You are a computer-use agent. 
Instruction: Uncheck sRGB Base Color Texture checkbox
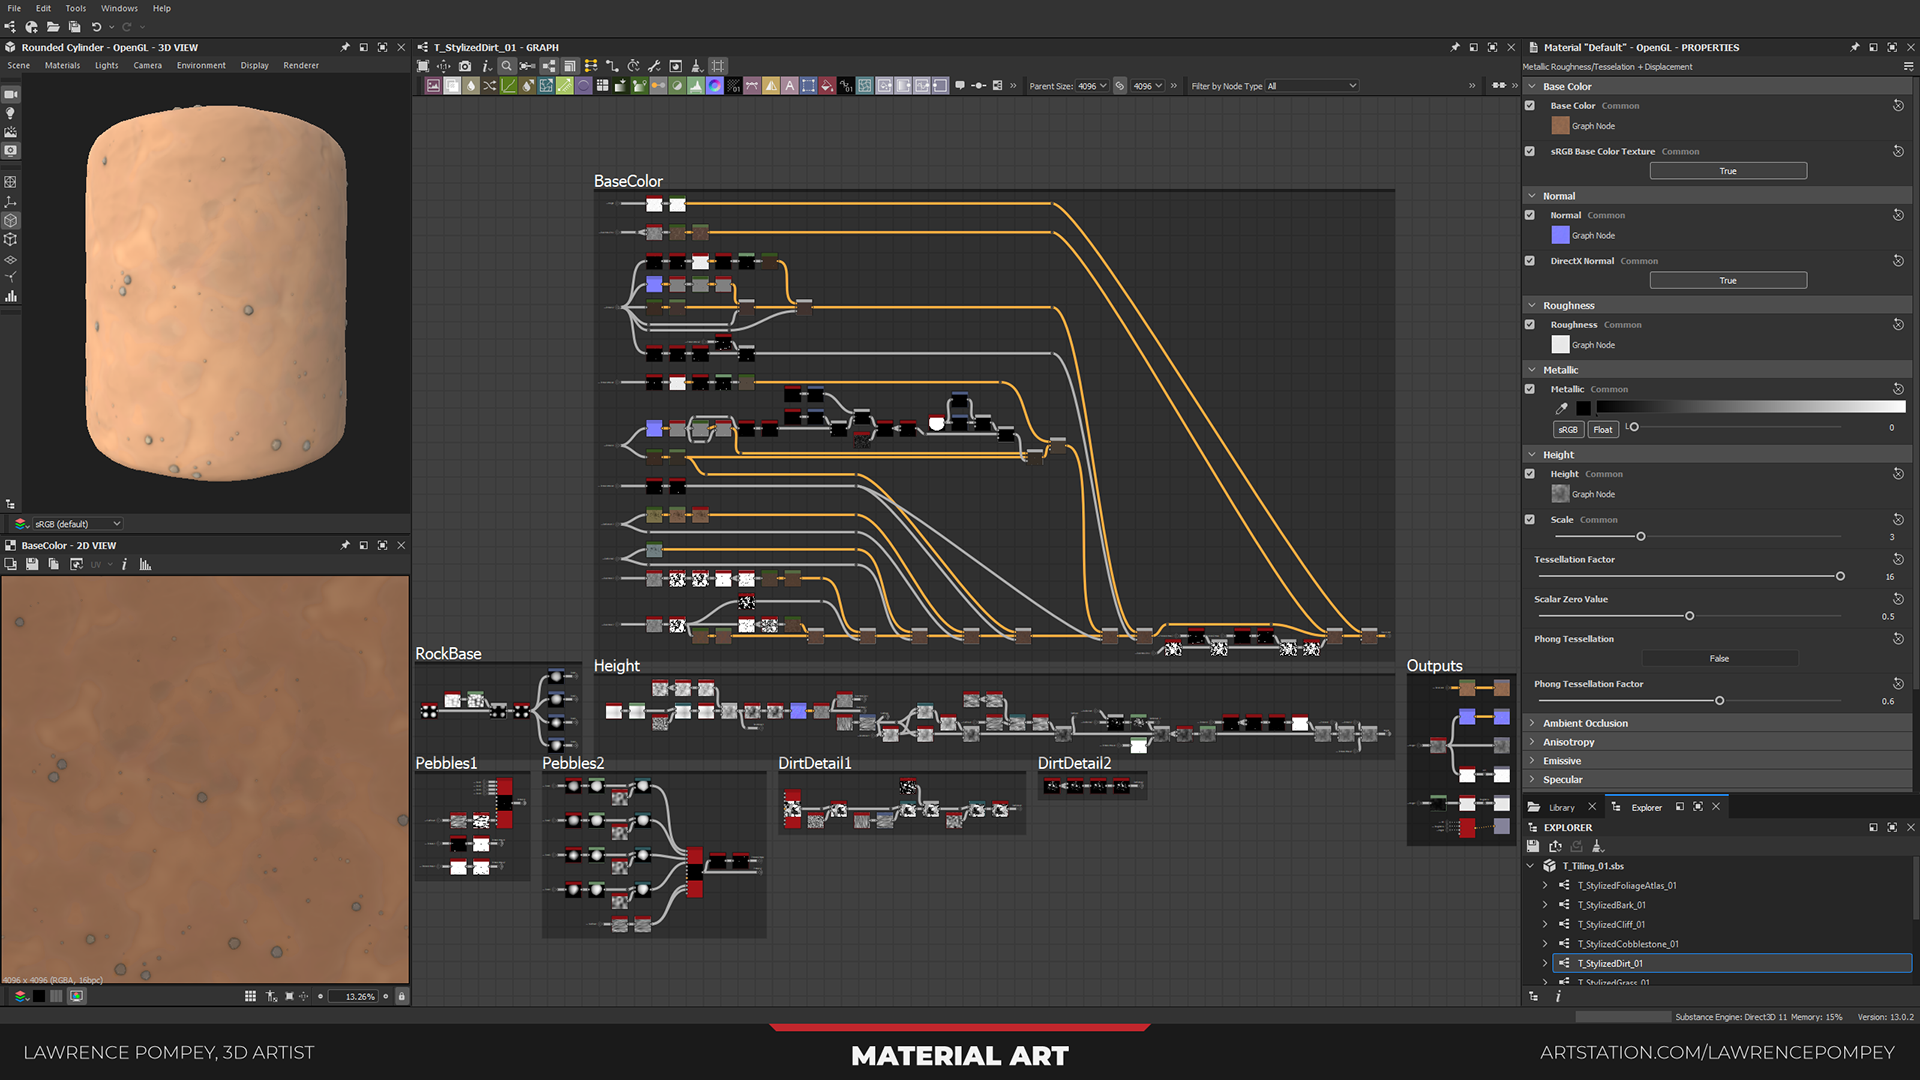[1530, 151]
